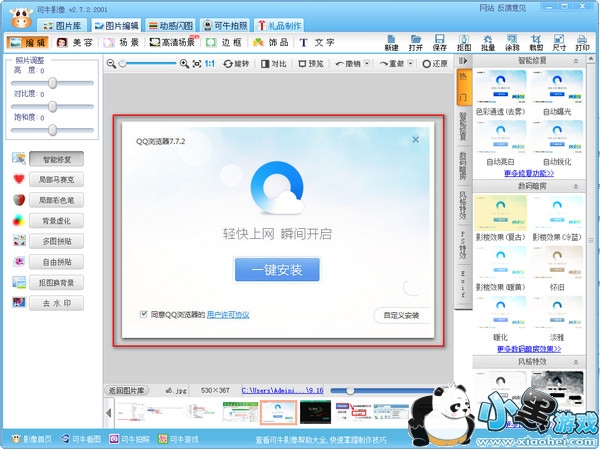Click the 打开 (Open) folder icon
Screen dimensions: 600x450
coord(416,43)
